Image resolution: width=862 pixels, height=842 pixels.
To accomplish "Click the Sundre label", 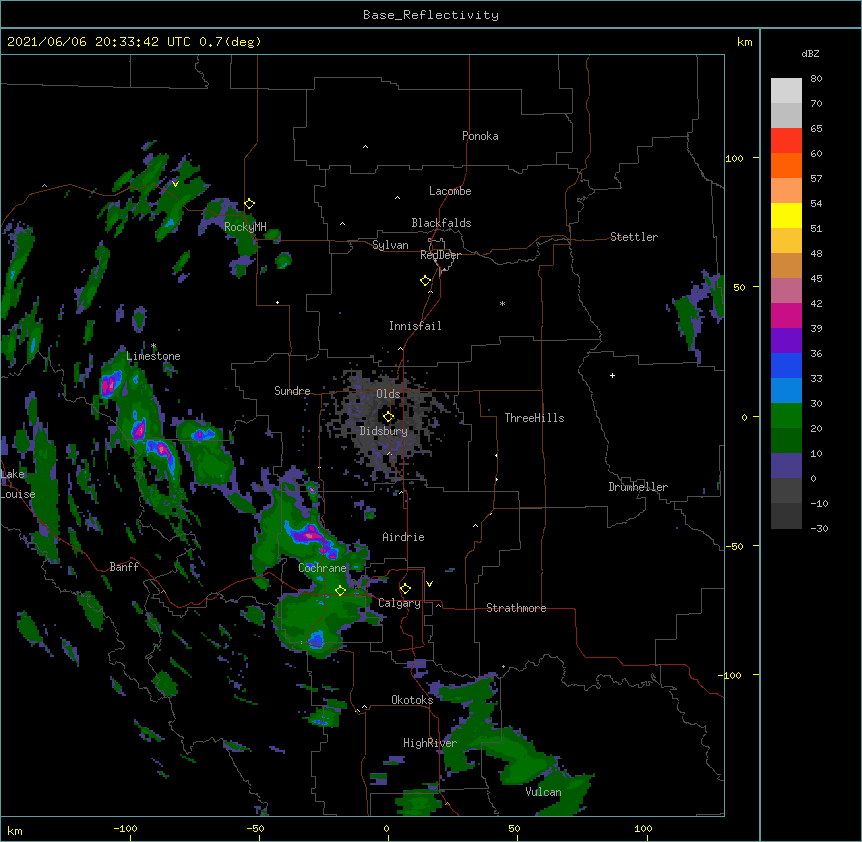I will (x=292, y=391).
